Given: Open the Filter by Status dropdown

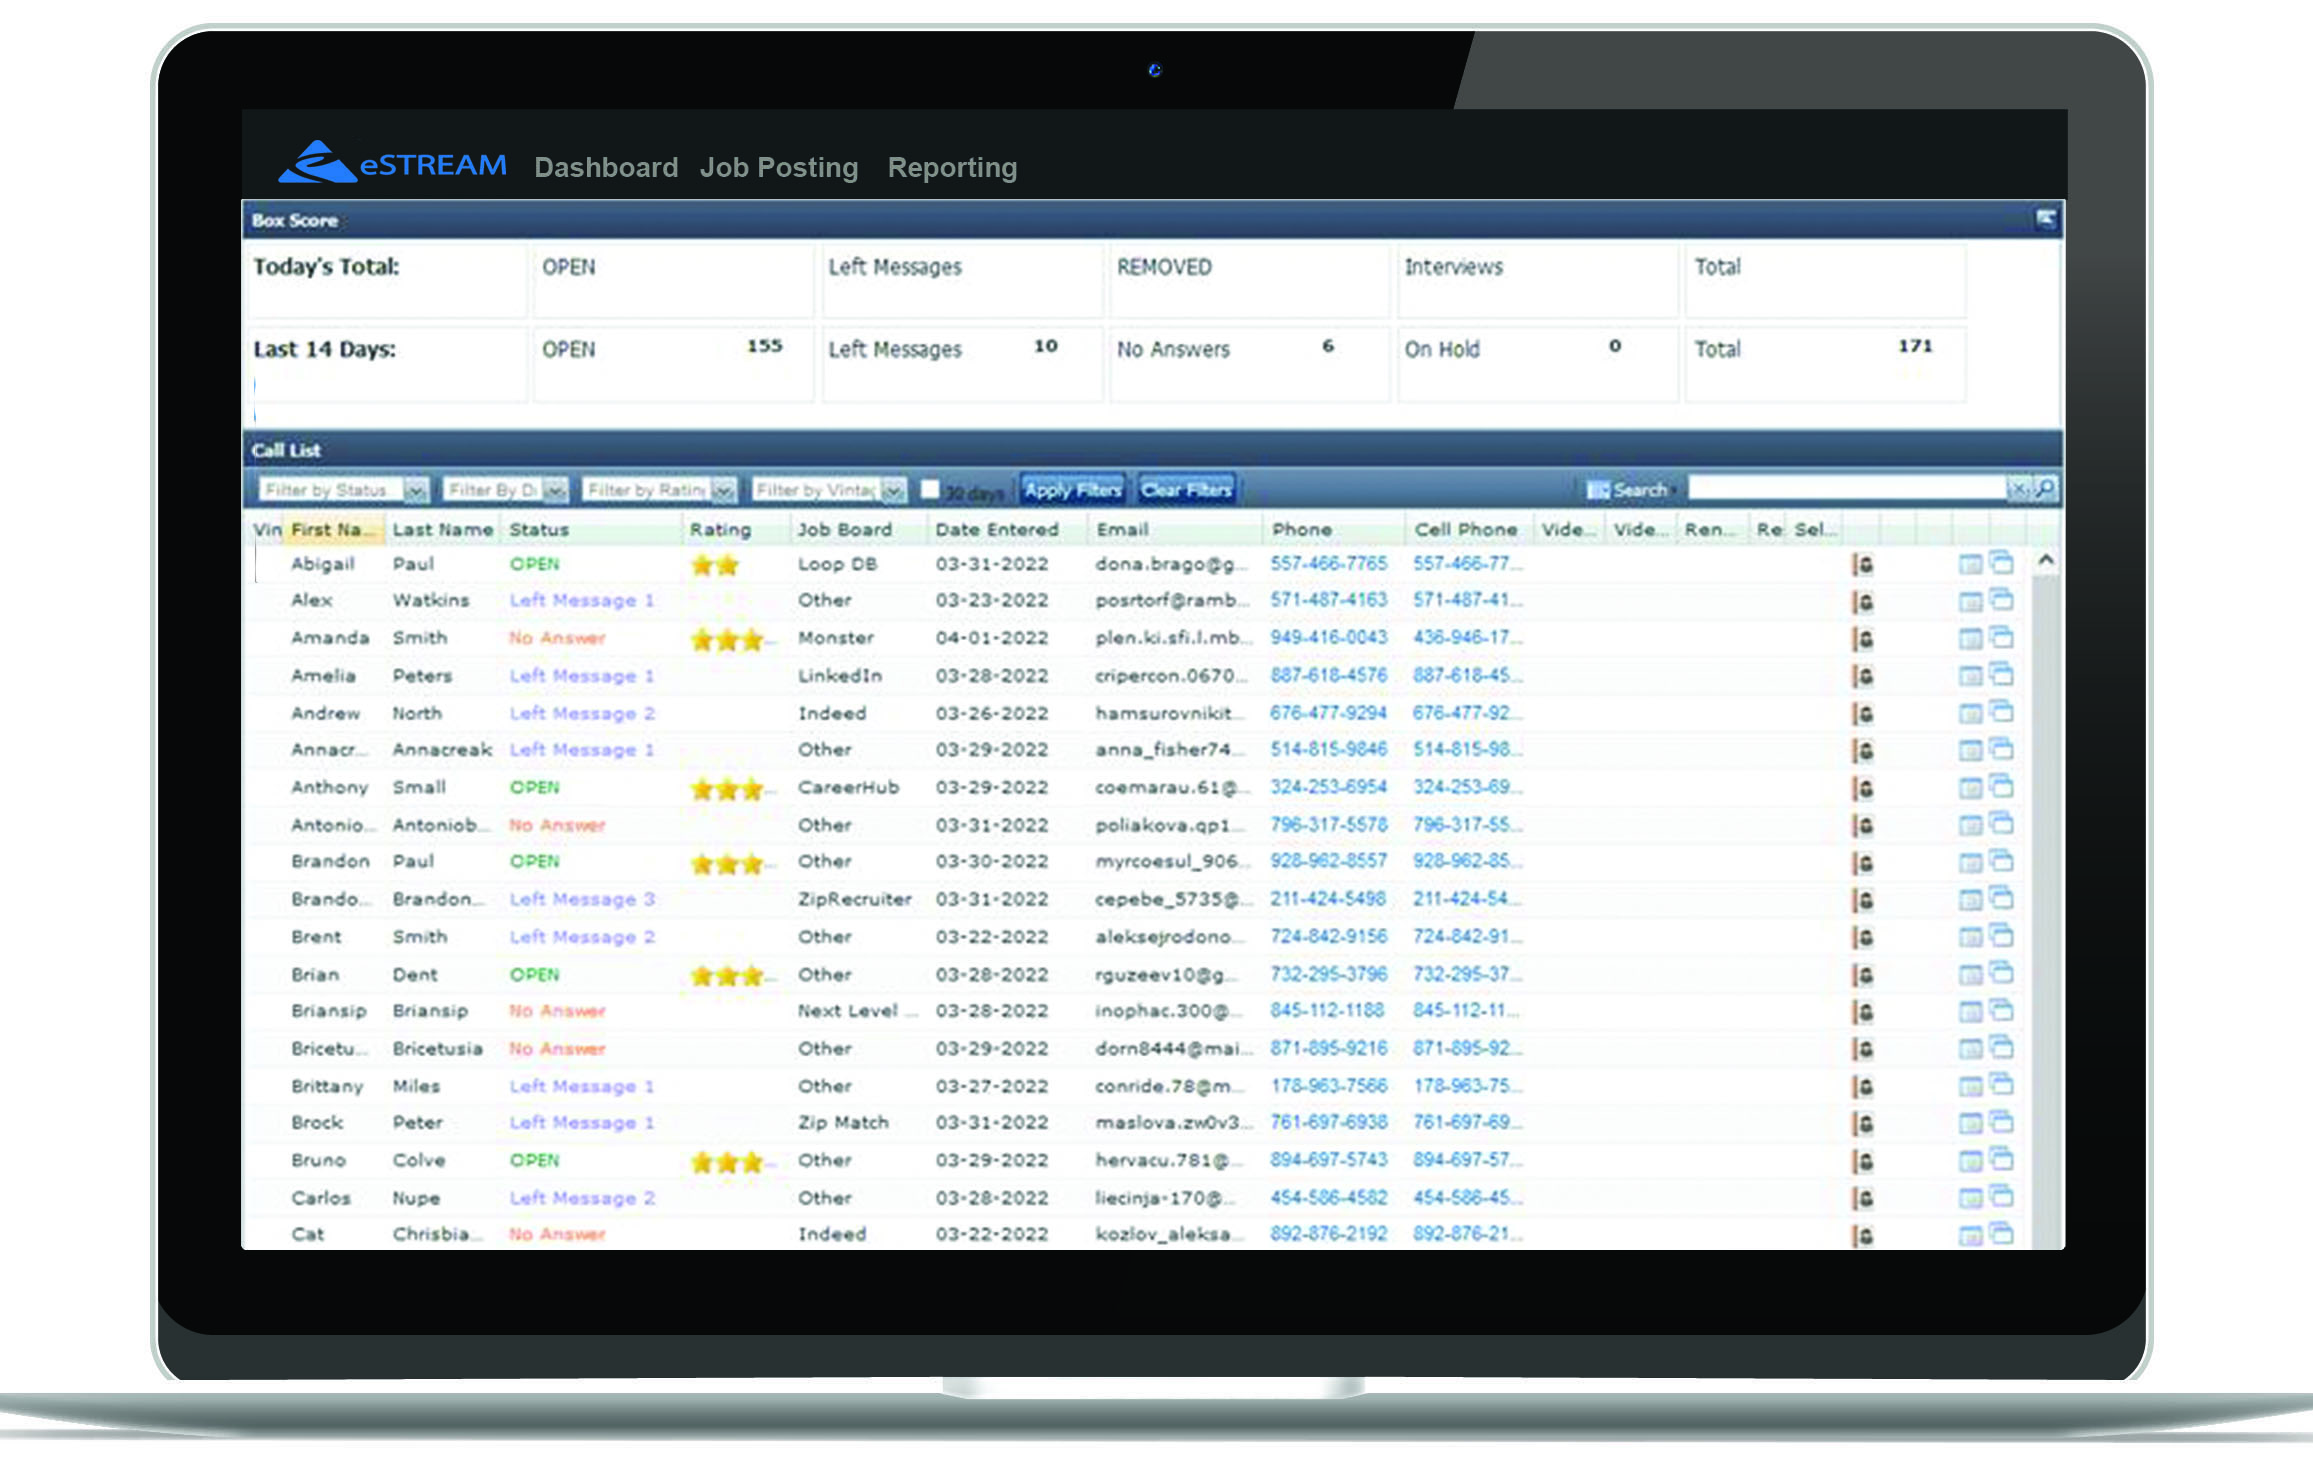Looking at the screenshot, I should [416, 490].
